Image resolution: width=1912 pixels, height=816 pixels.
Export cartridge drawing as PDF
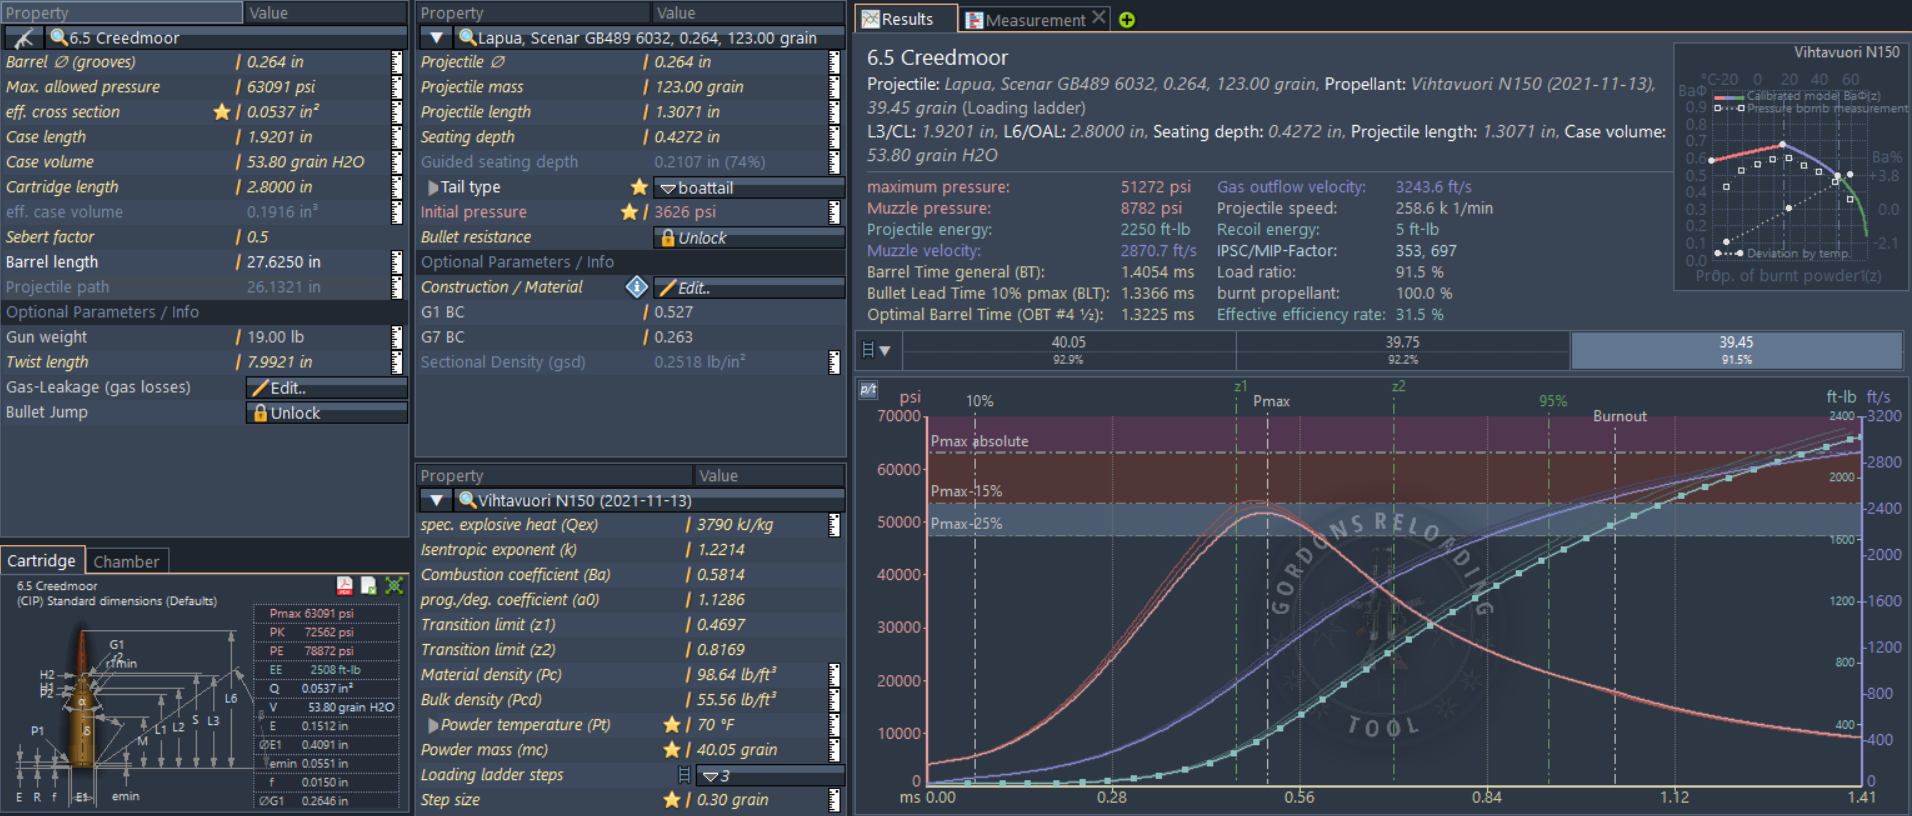344,586
